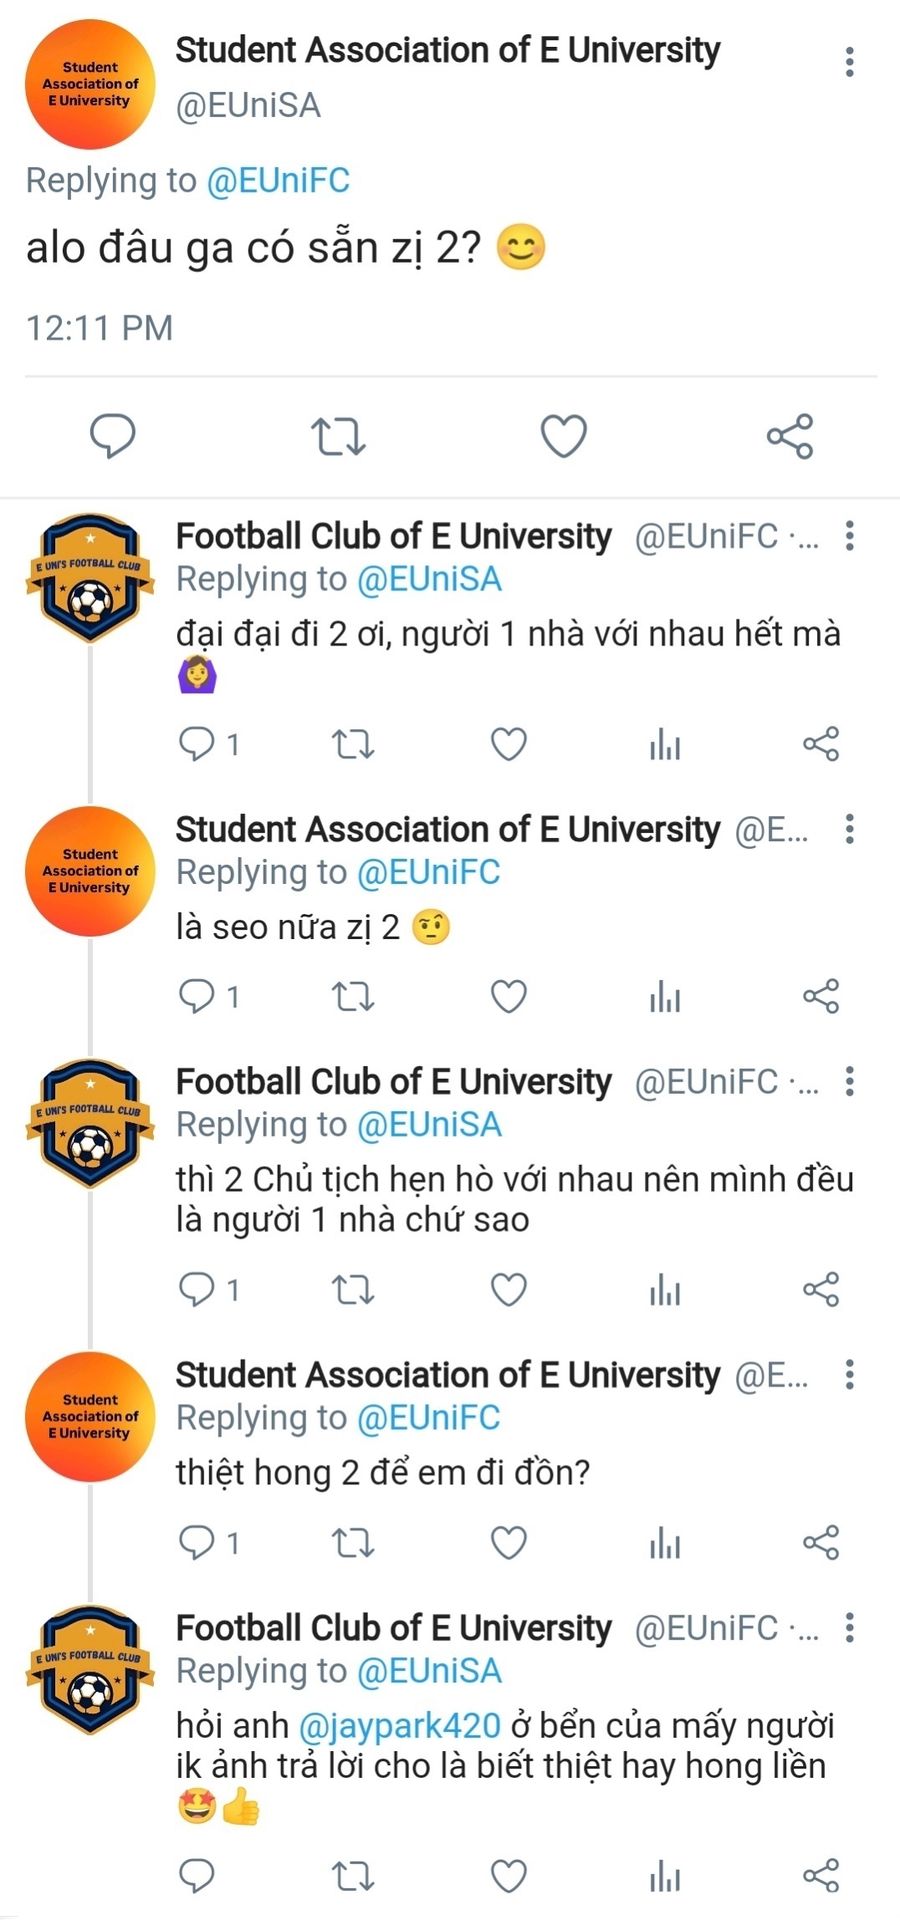
Task: Like the reply "thiệt hong 2 để em đi đồn?"
Action: pyautogui.click(x=509, y=1543)
